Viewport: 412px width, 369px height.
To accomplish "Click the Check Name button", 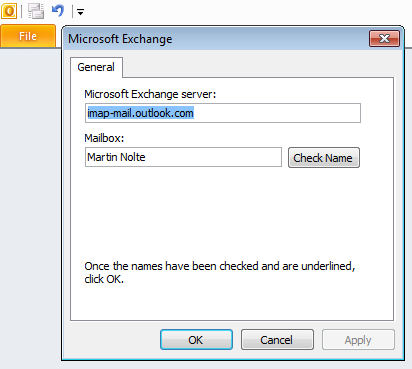I will 324,158.
